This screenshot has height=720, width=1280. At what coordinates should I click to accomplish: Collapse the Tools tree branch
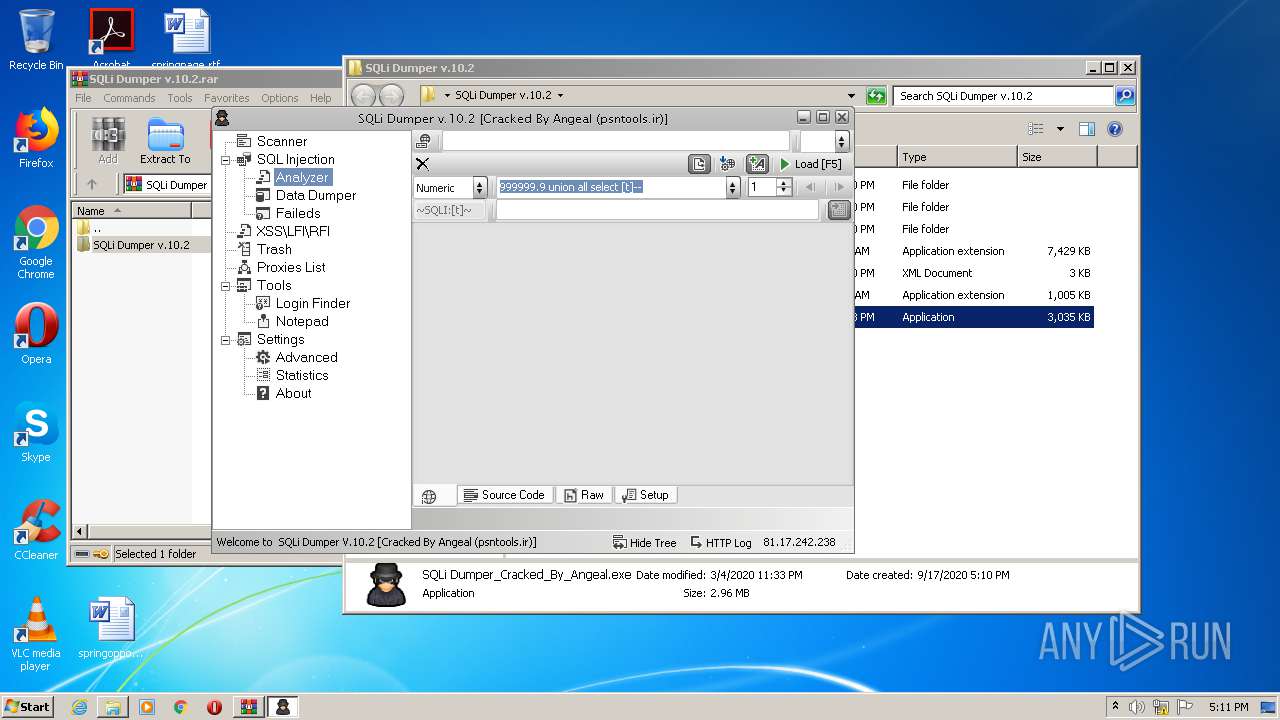[x=226, y=286]
